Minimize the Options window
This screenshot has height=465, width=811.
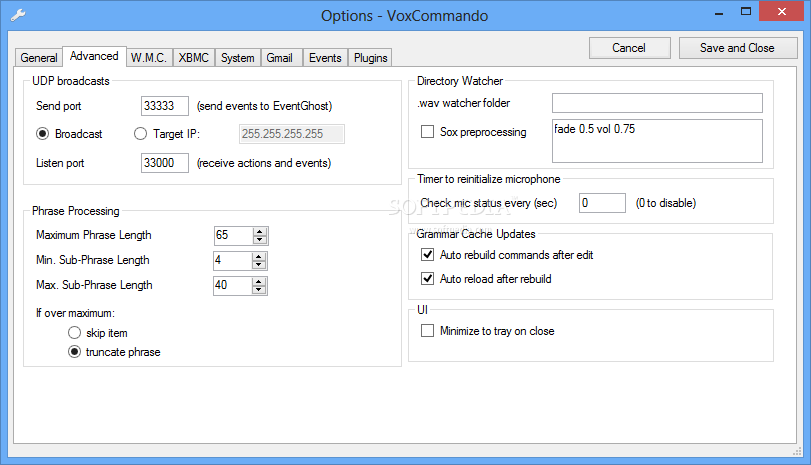coord(719,12)
